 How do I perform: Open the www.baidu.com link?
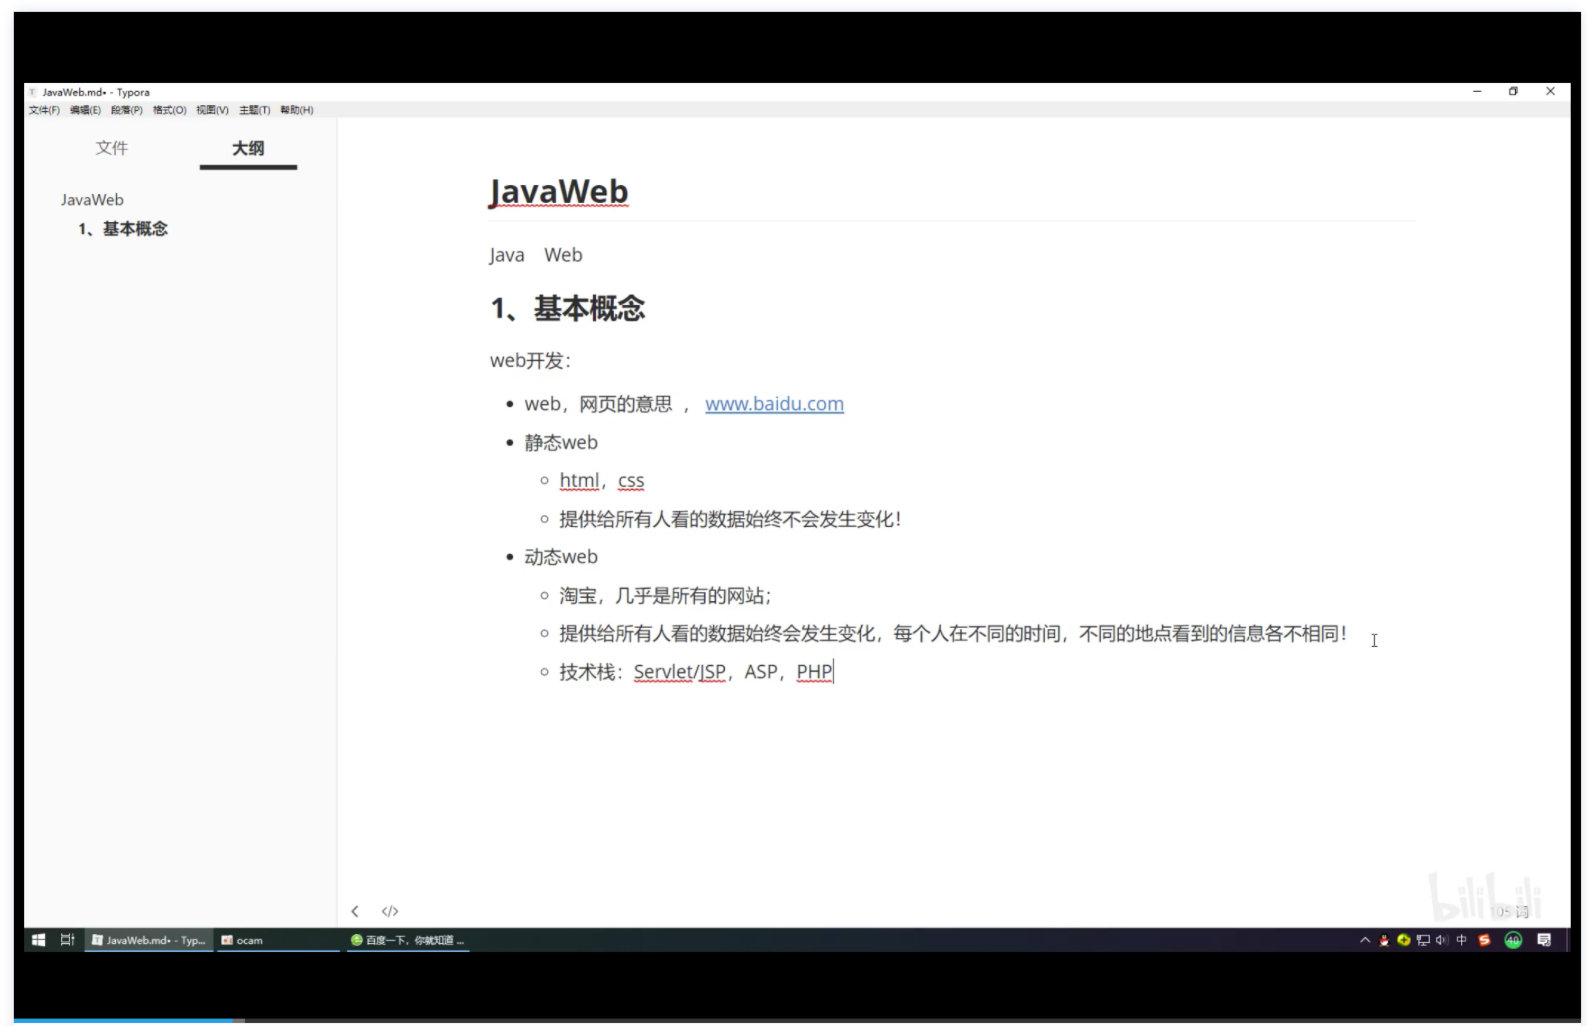[x=774, y=404]
